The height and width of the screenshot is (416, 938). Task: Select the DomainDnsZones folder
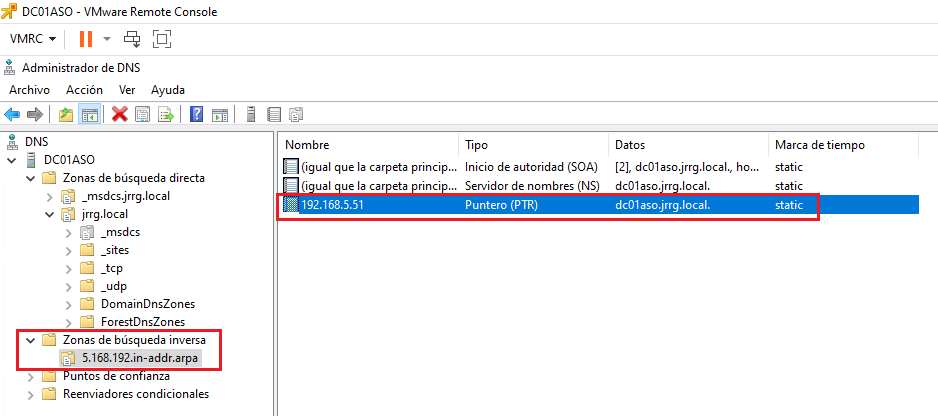tap(148, 303)
